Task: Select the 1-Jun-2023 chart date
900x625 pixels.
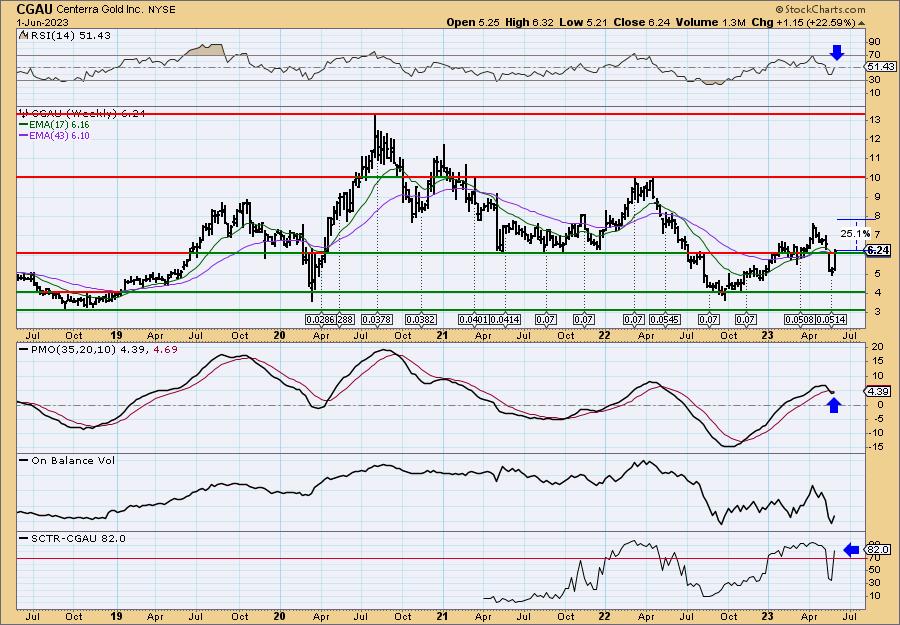Action: pyautogui.click(x=42, y=22)
